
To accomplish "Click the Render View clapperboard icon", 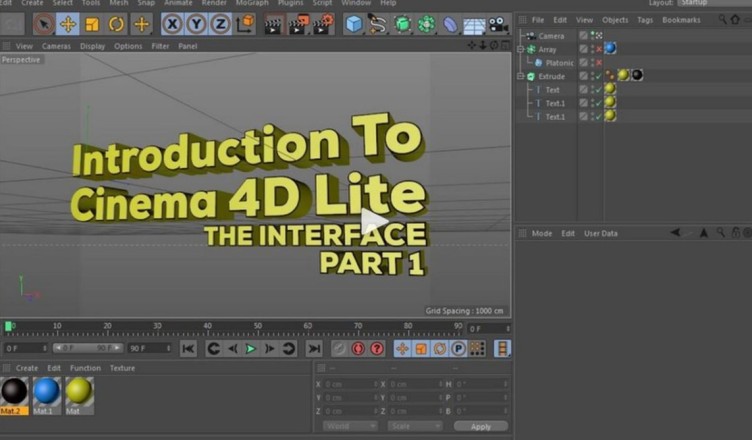I will 273,24.
